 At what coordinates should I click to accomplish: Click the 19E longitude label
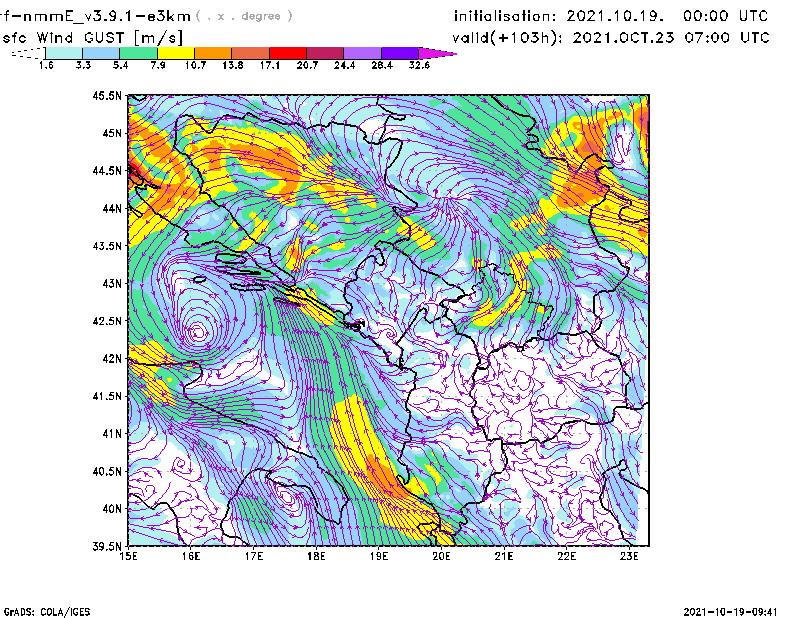point(379,556)
